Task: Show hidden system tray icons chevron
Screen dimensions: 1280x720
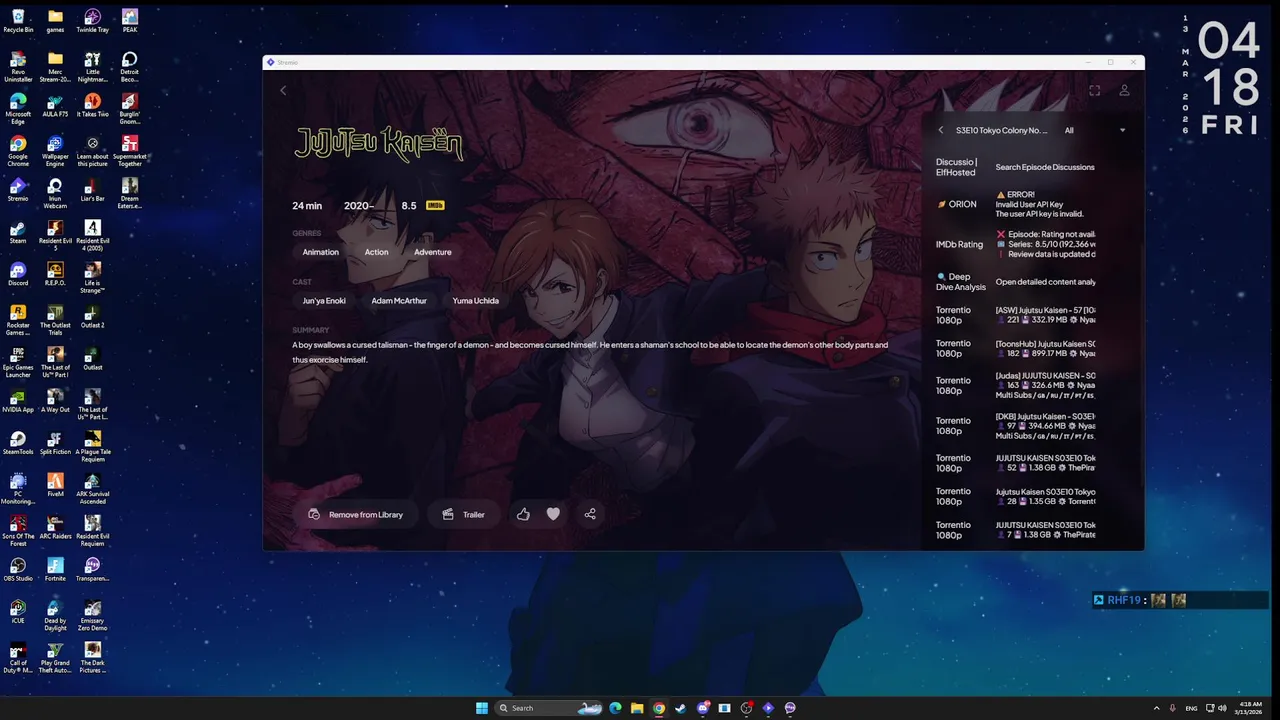Action: [x=1157, y=708]
